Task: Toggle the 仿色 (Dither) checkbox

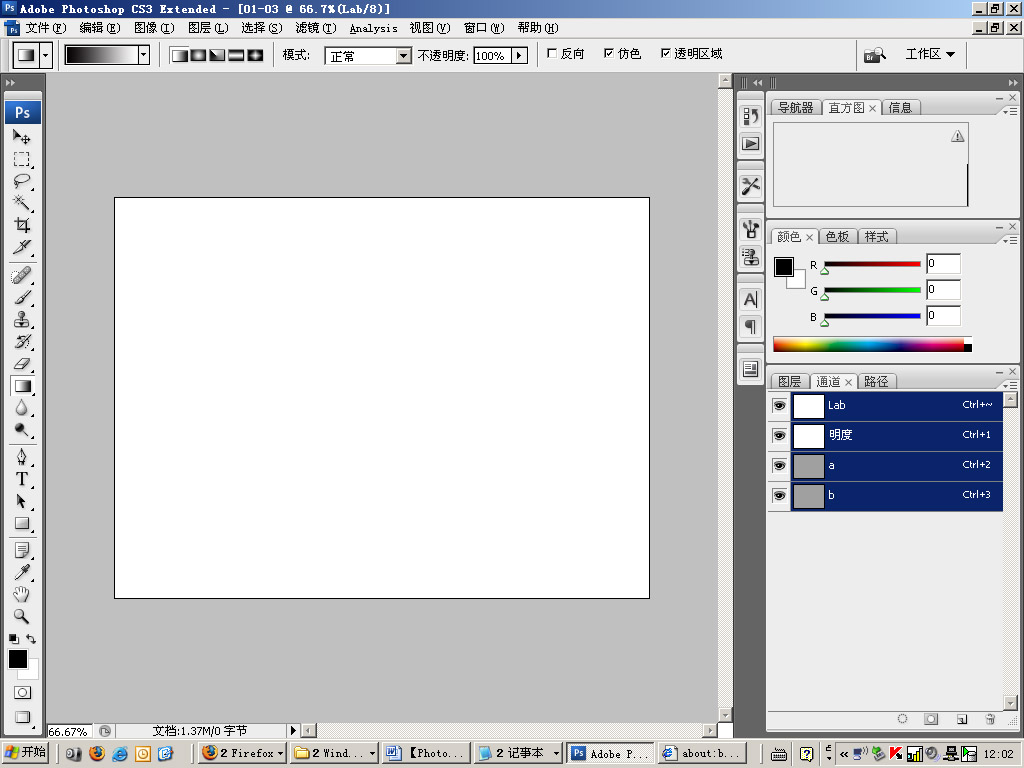Action: point(609,54)
